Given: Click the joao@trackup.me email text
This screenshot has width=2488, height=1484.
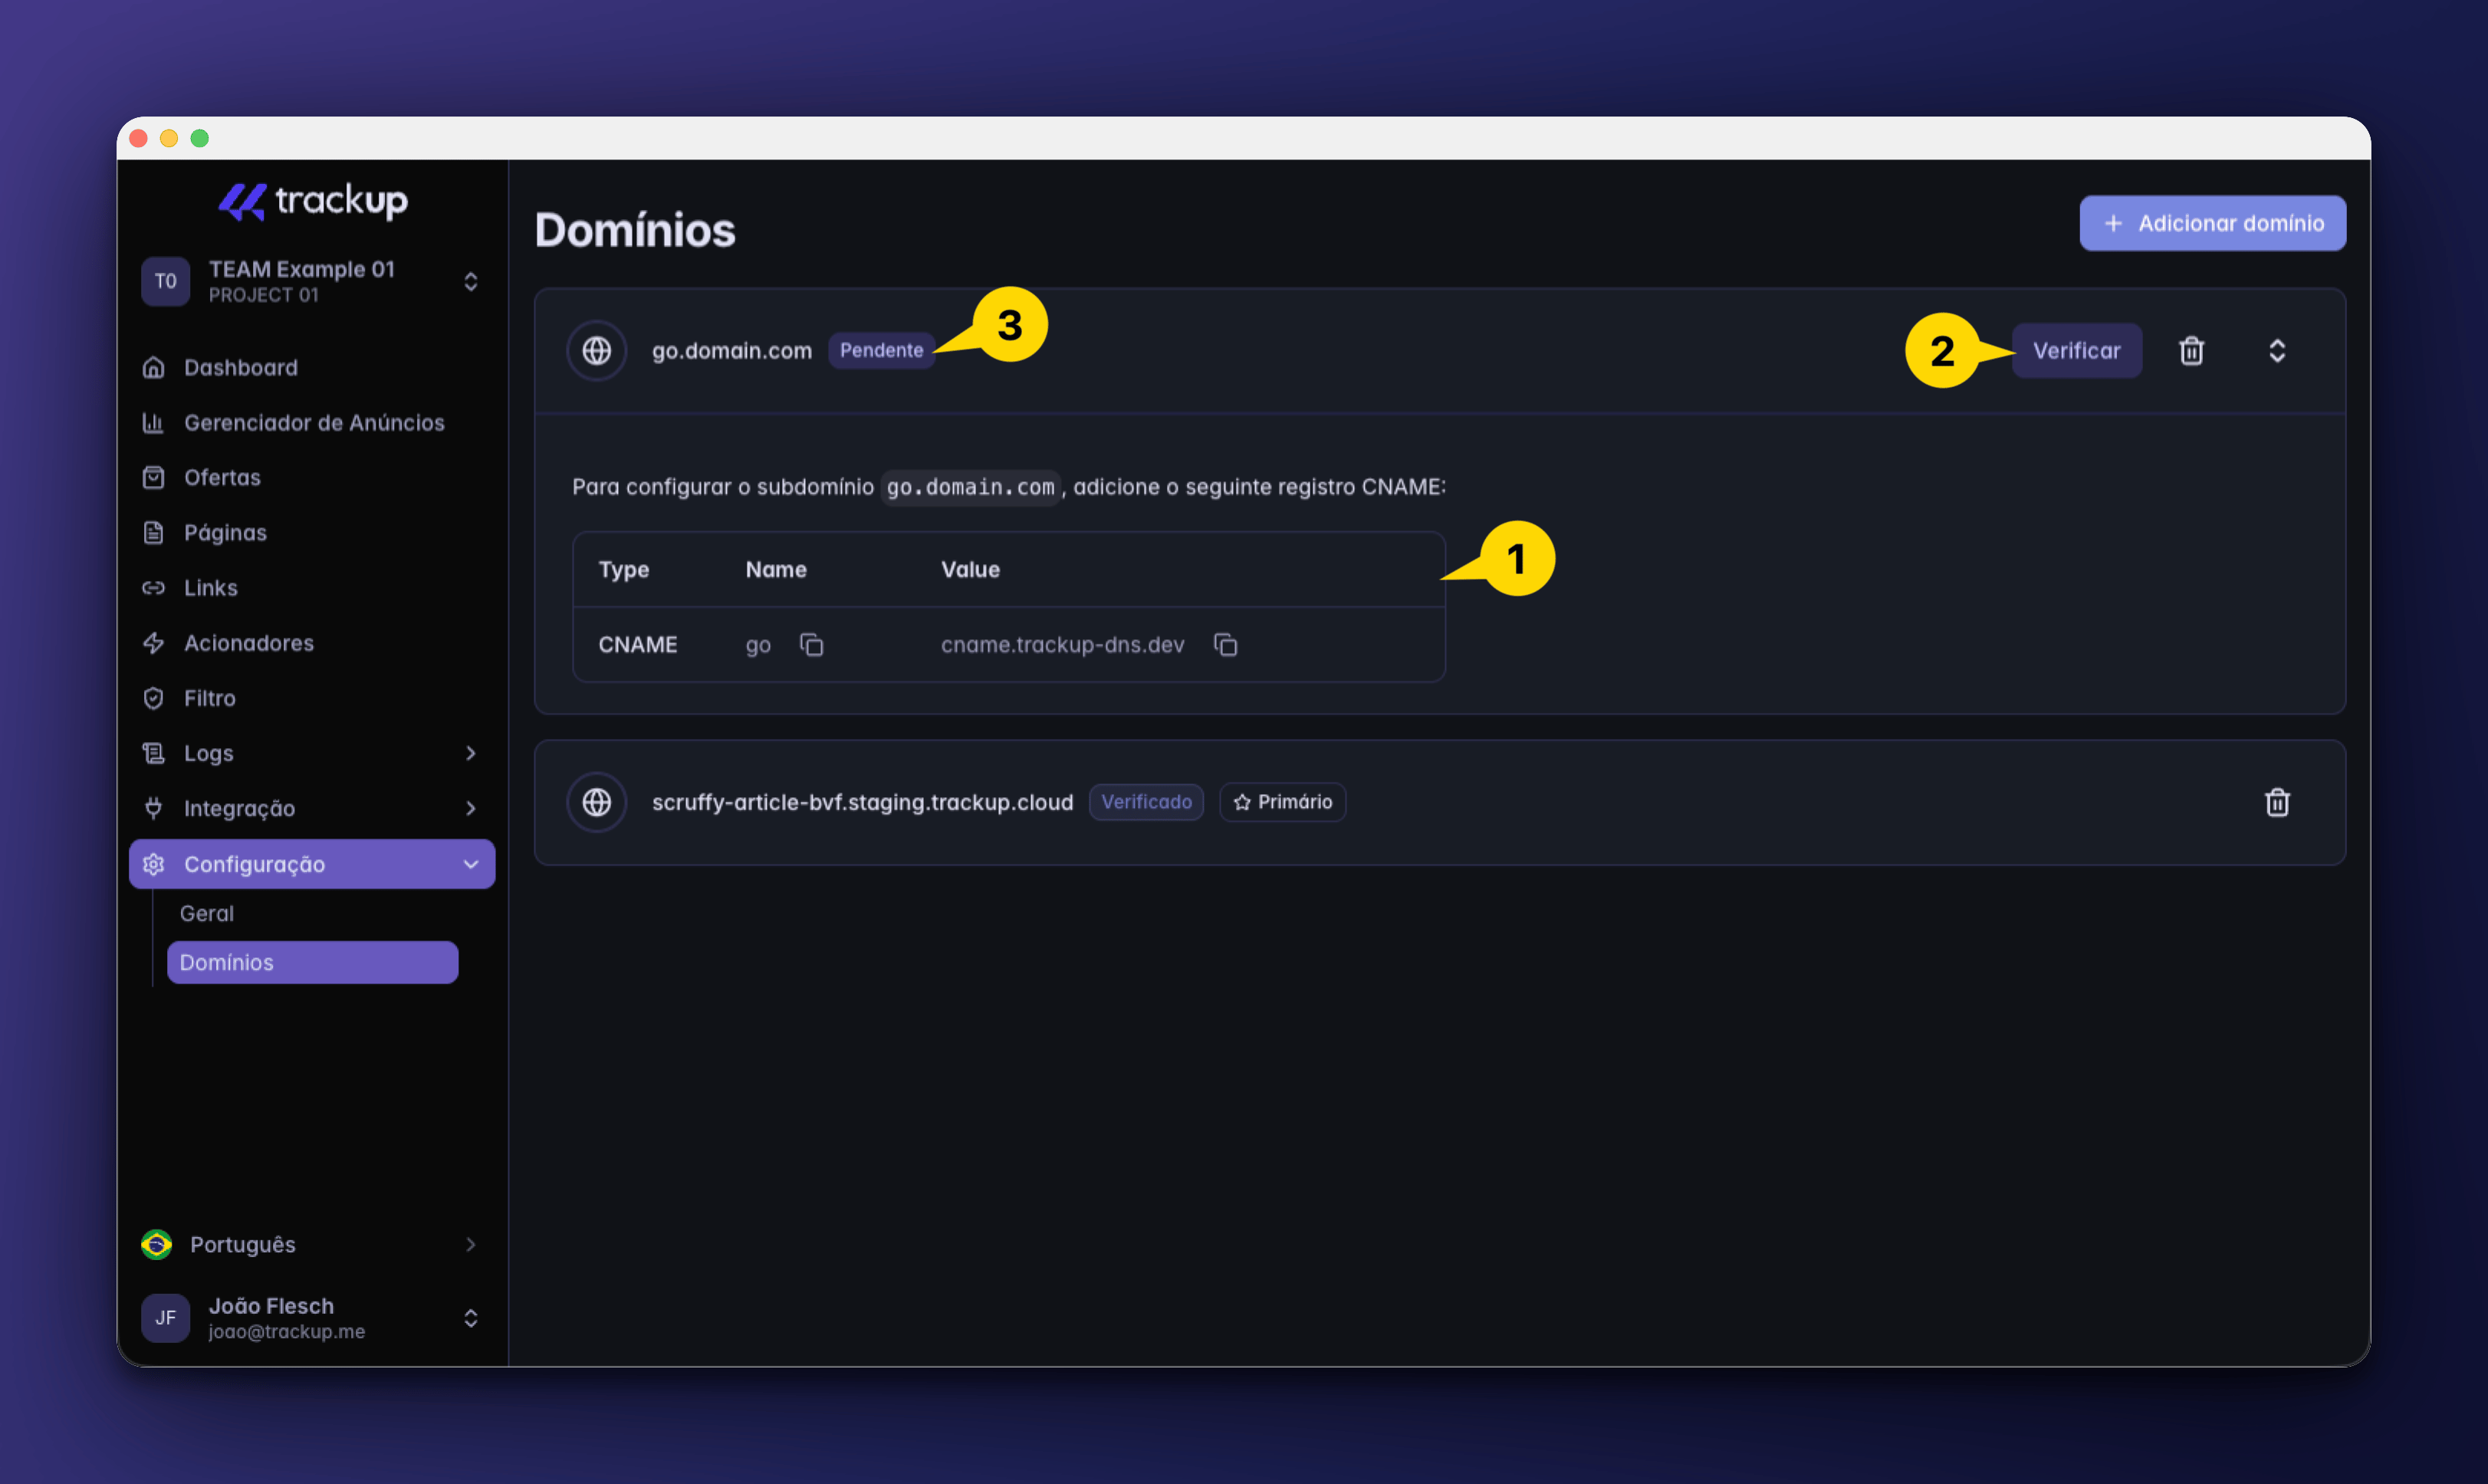Looking at the screenshot, I should pyautogui.click(x=286, y=1332).
